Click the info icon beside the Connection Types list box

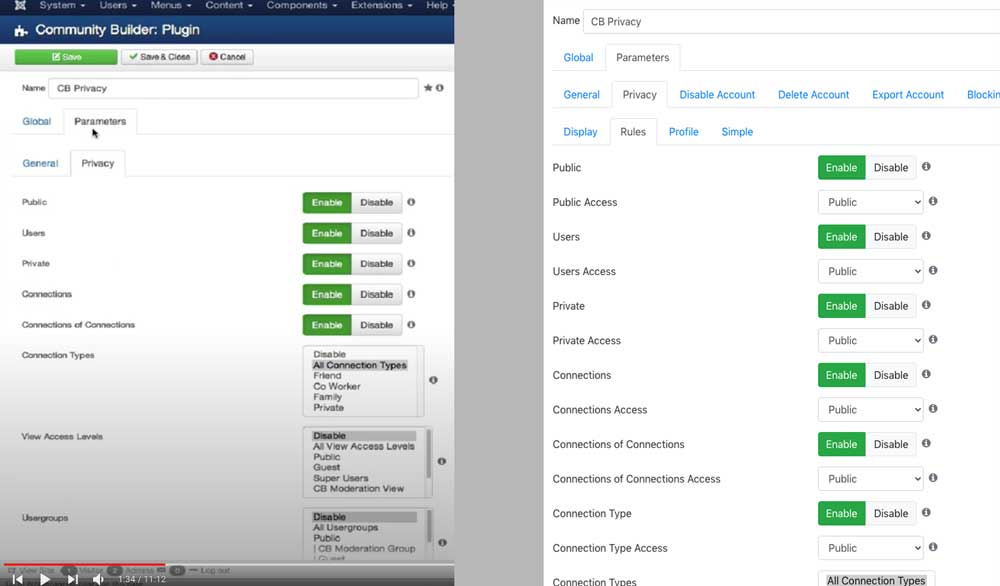[434, 380]
